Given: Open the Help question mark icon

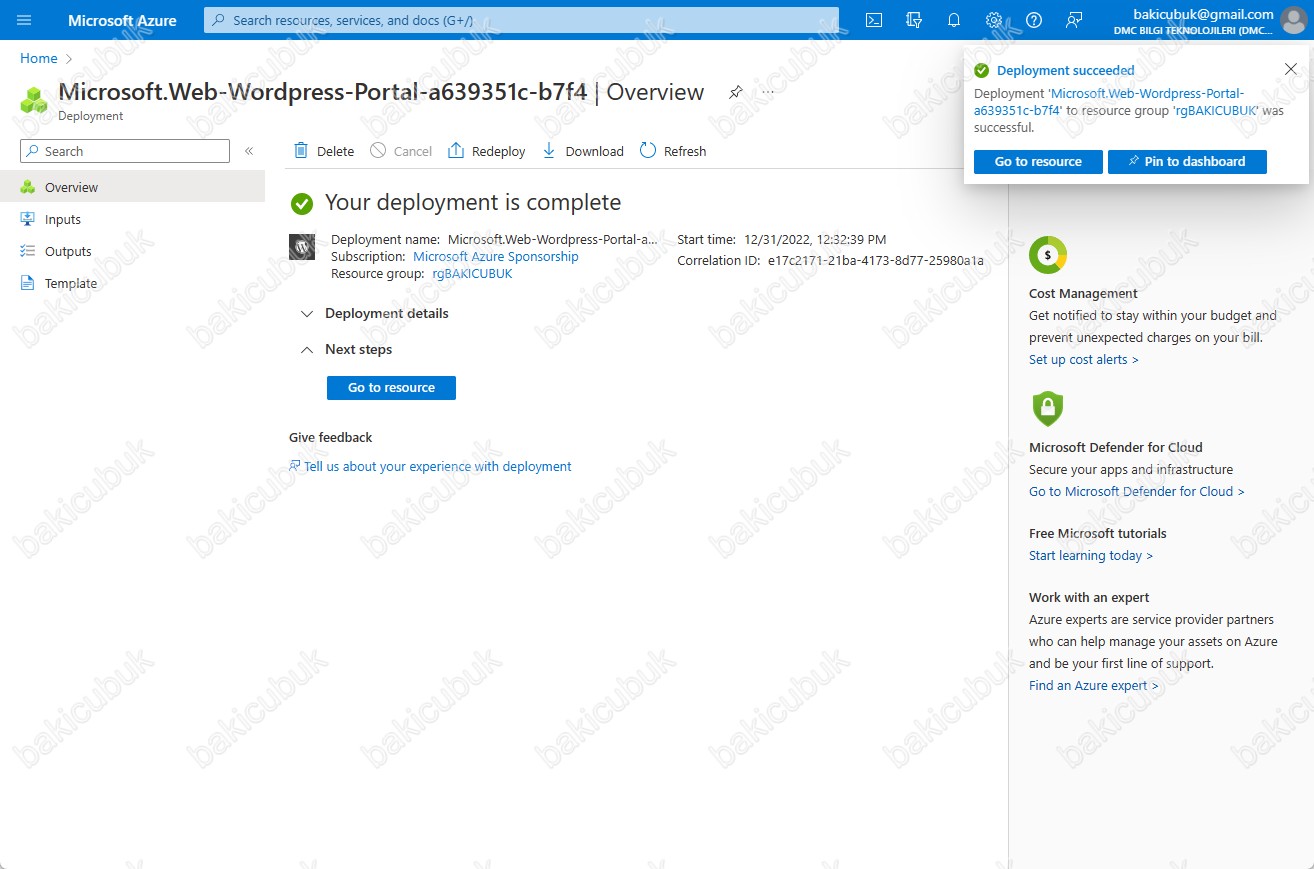Looking at the screenshot, I should tap(1034, 20).
